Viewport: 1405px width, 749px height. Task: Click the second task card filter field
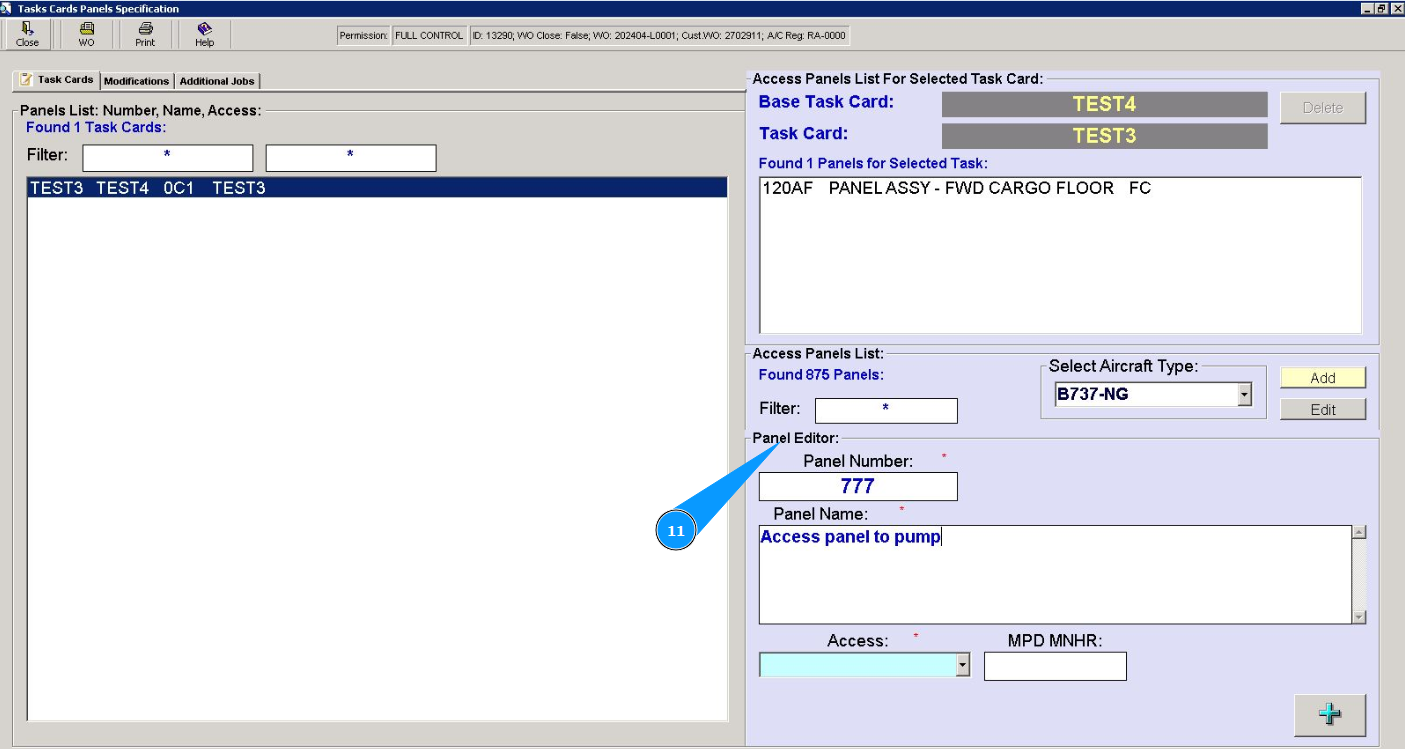pyautogui.click(x=351, y=157)
